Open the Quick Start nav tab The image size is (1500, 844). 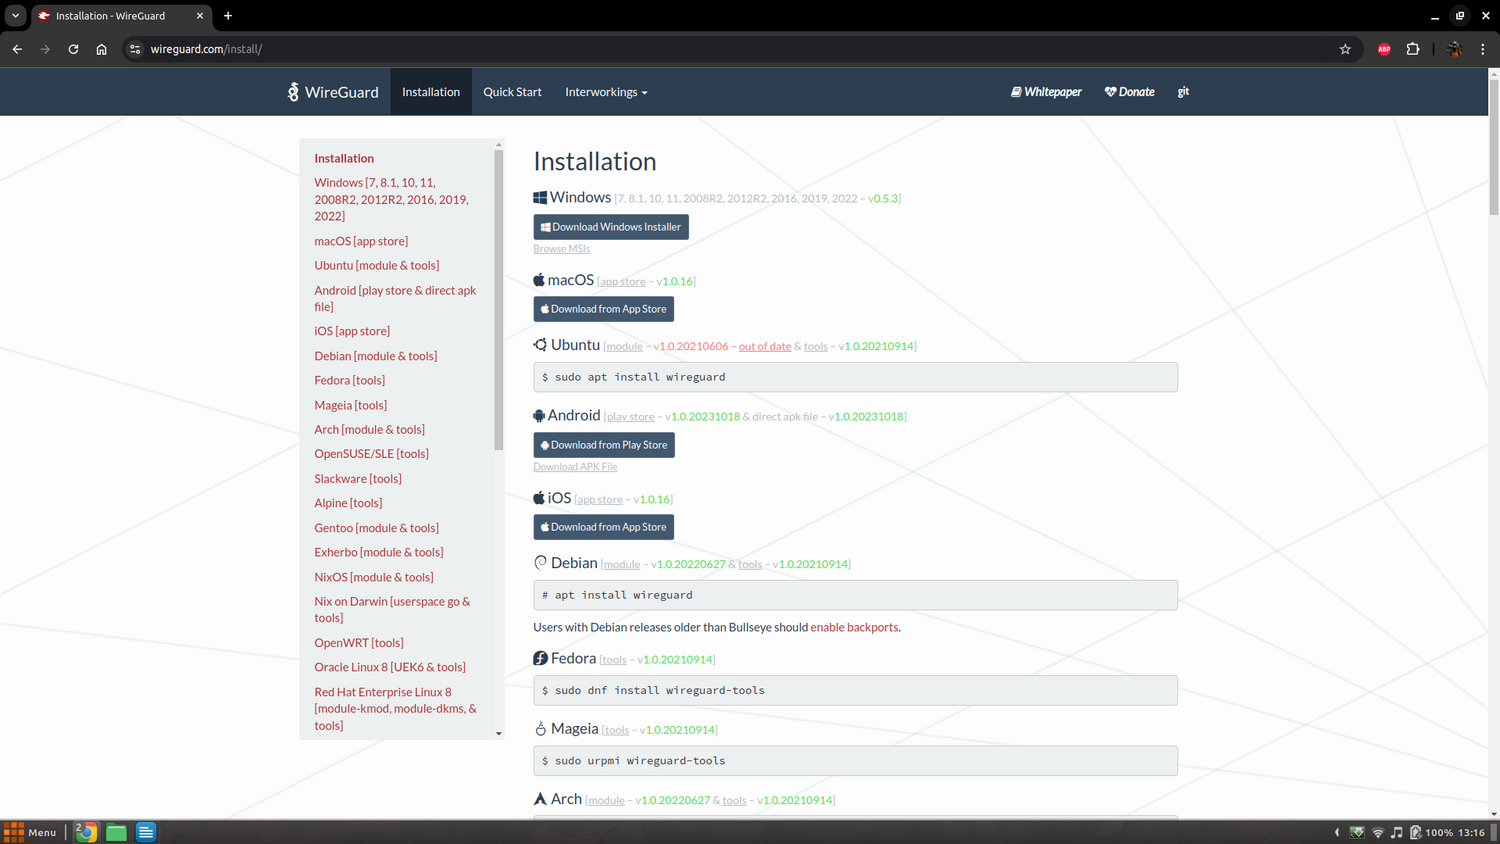coord(512,92)
